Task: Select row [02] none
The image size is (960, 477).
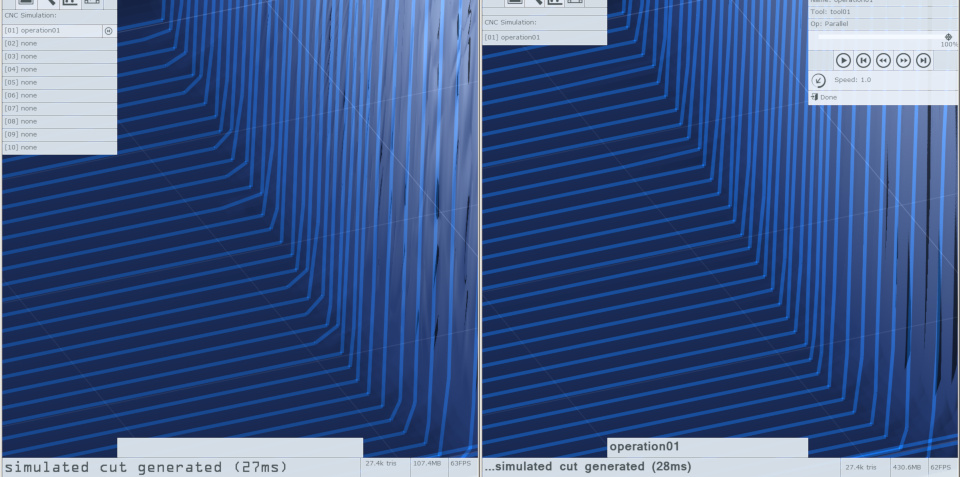Action: pyautogui.click(x=59, y=43)
